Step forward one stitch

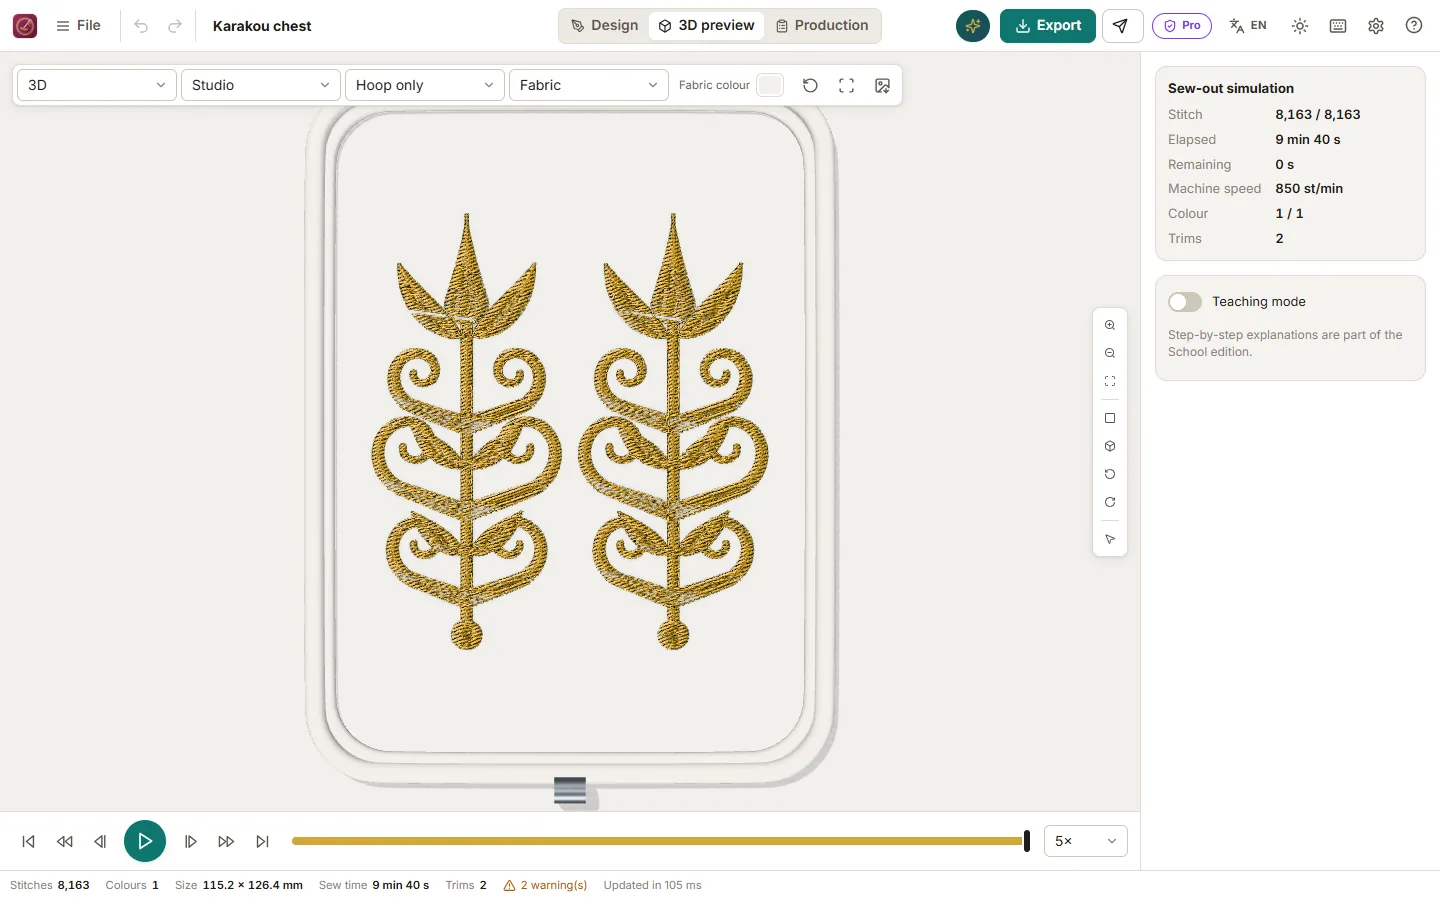(190, 841)
